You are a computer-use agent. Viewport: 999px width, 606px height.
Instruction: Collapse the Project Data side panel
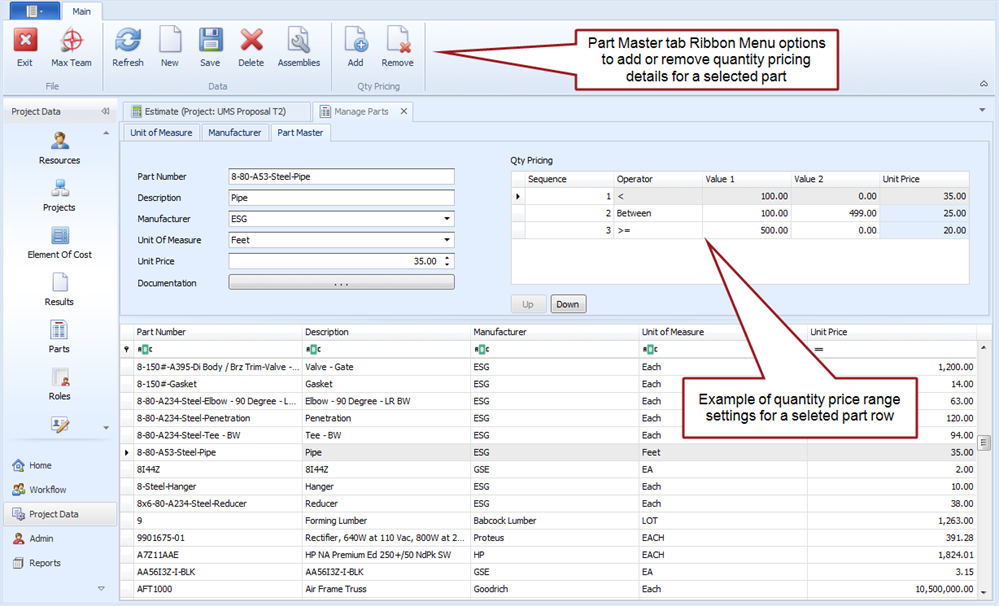click(x=105, y=112)
